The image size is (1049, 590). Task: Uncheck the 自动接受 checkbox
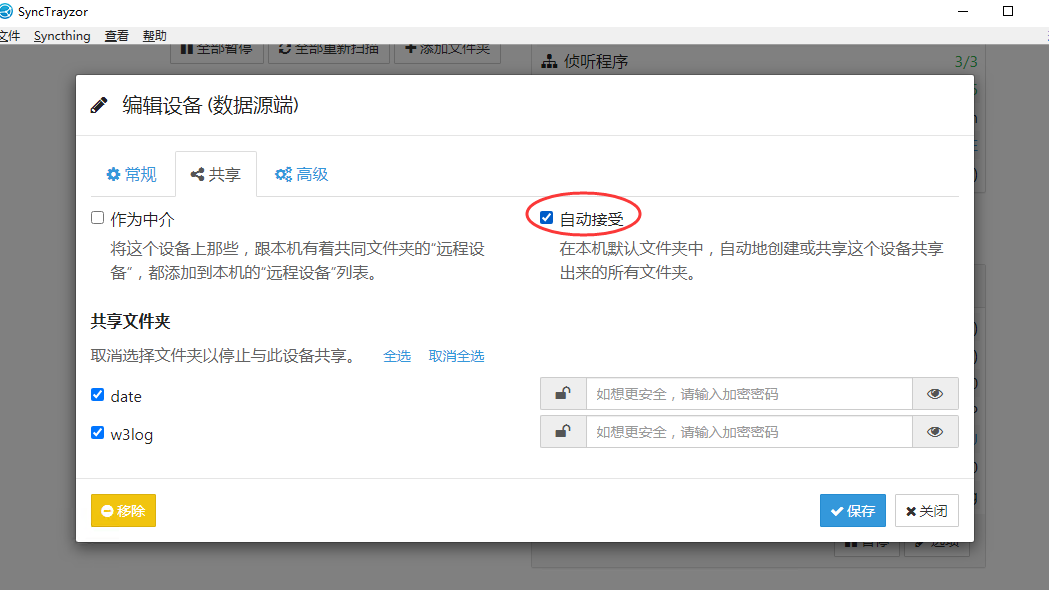(x=546, y=218)
